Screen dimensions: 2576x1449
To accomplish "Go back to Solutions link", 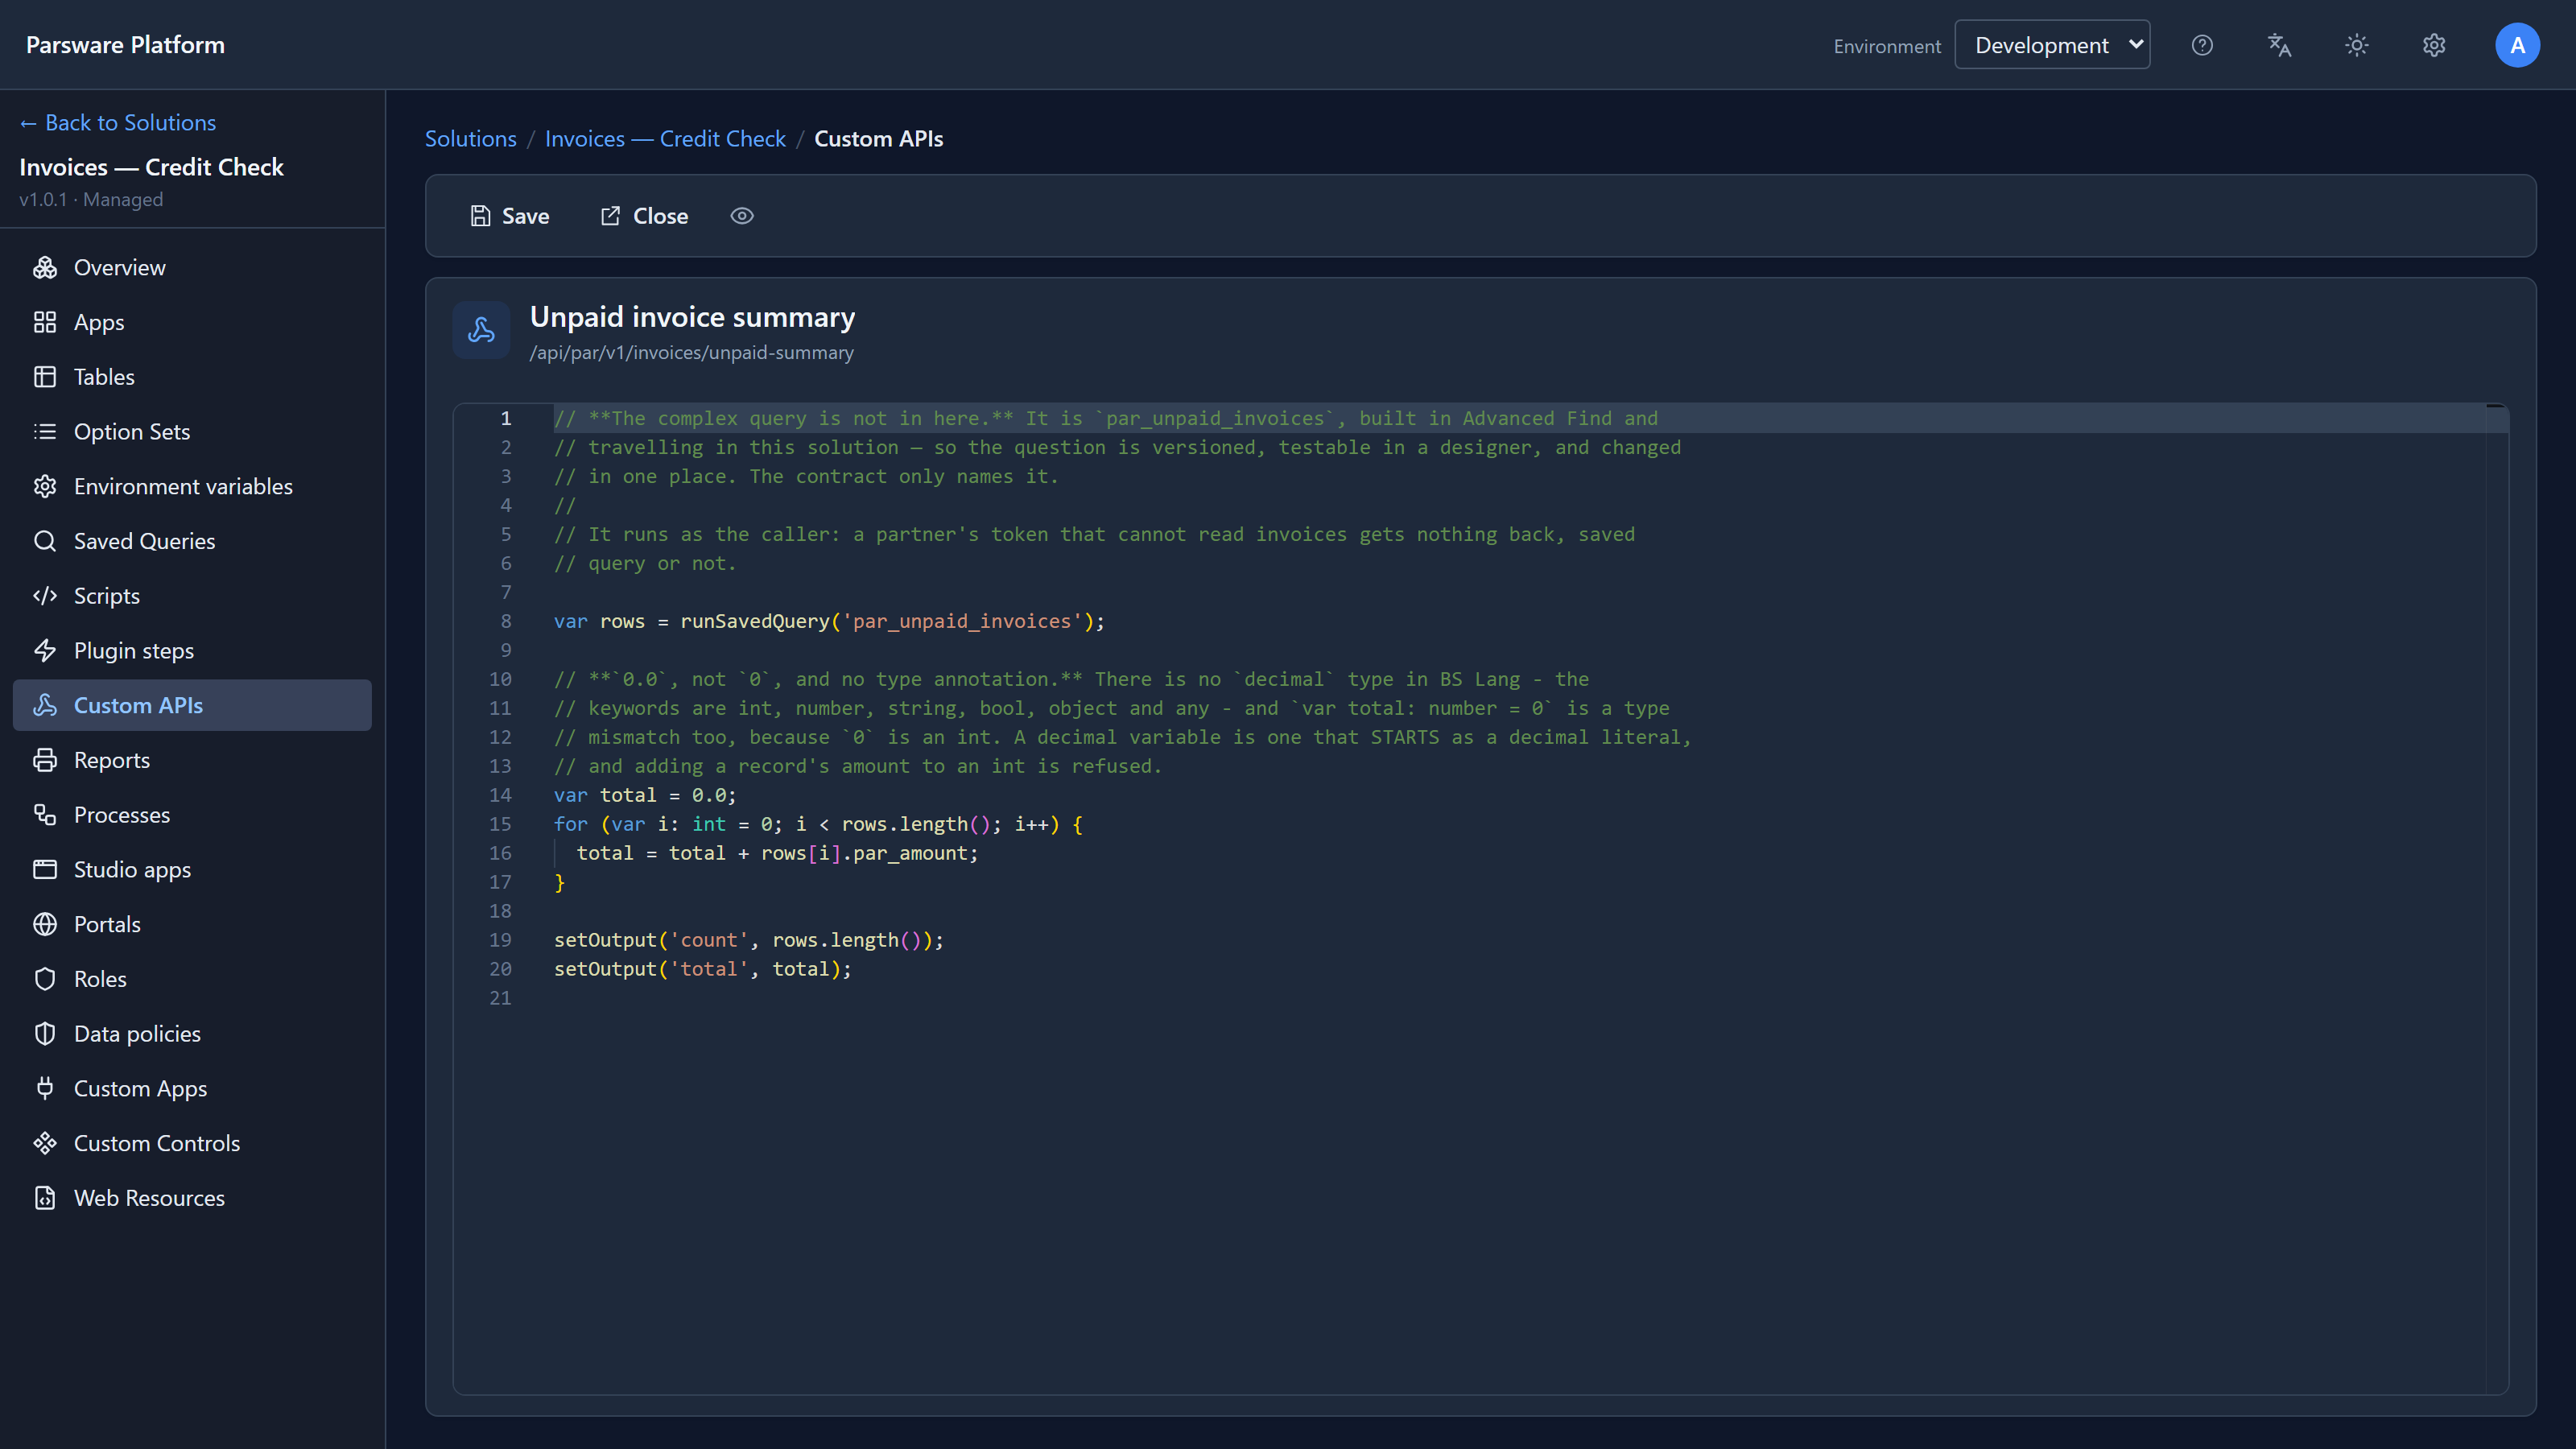I will [118, 122].
